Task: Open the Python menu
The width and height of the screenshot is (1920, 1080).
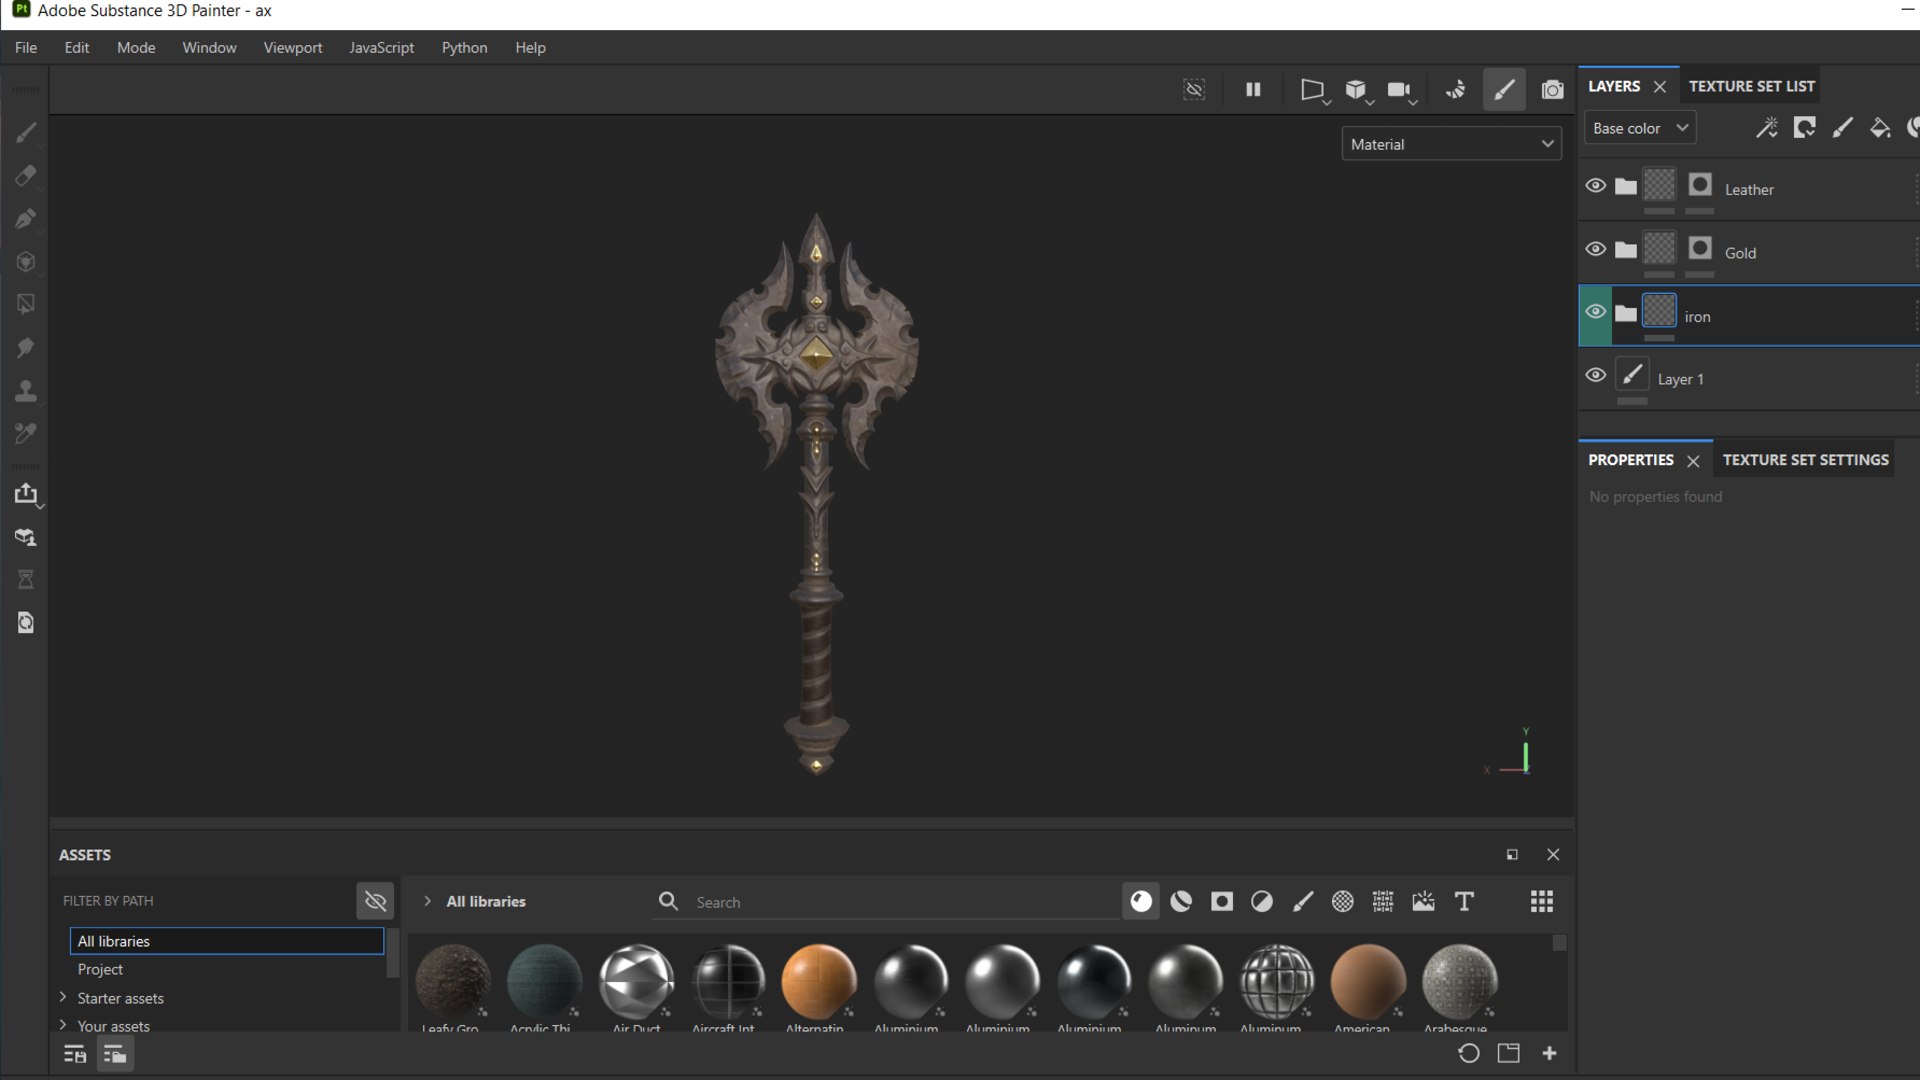Action: (x=465, y=47)
